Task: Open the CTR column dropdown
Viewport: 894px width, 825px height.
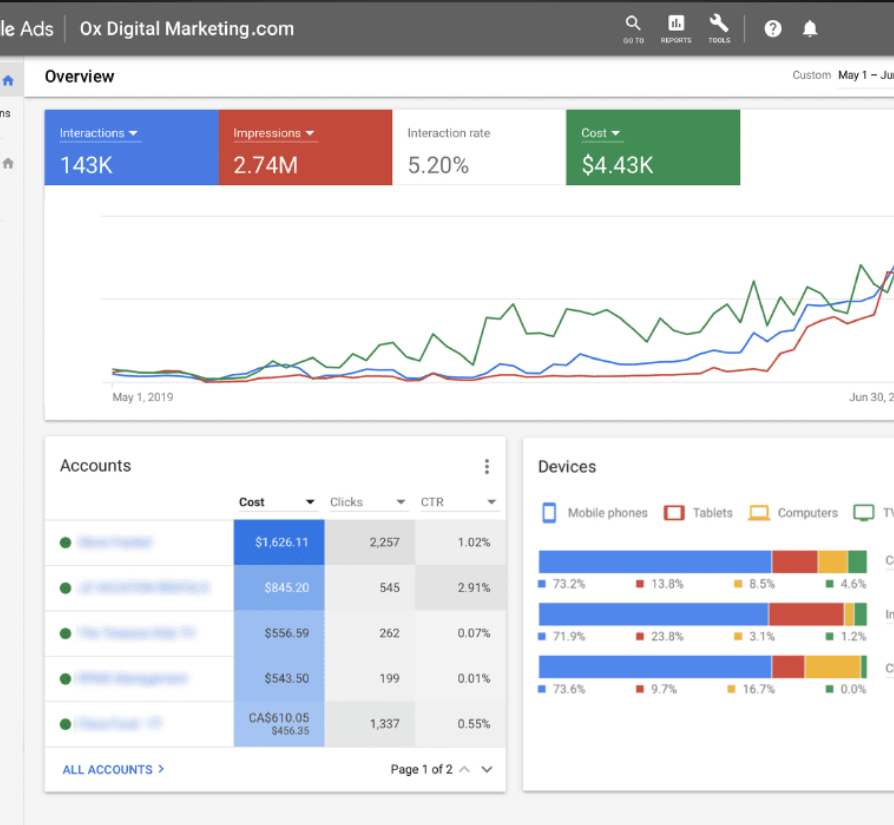Action: 492,502
